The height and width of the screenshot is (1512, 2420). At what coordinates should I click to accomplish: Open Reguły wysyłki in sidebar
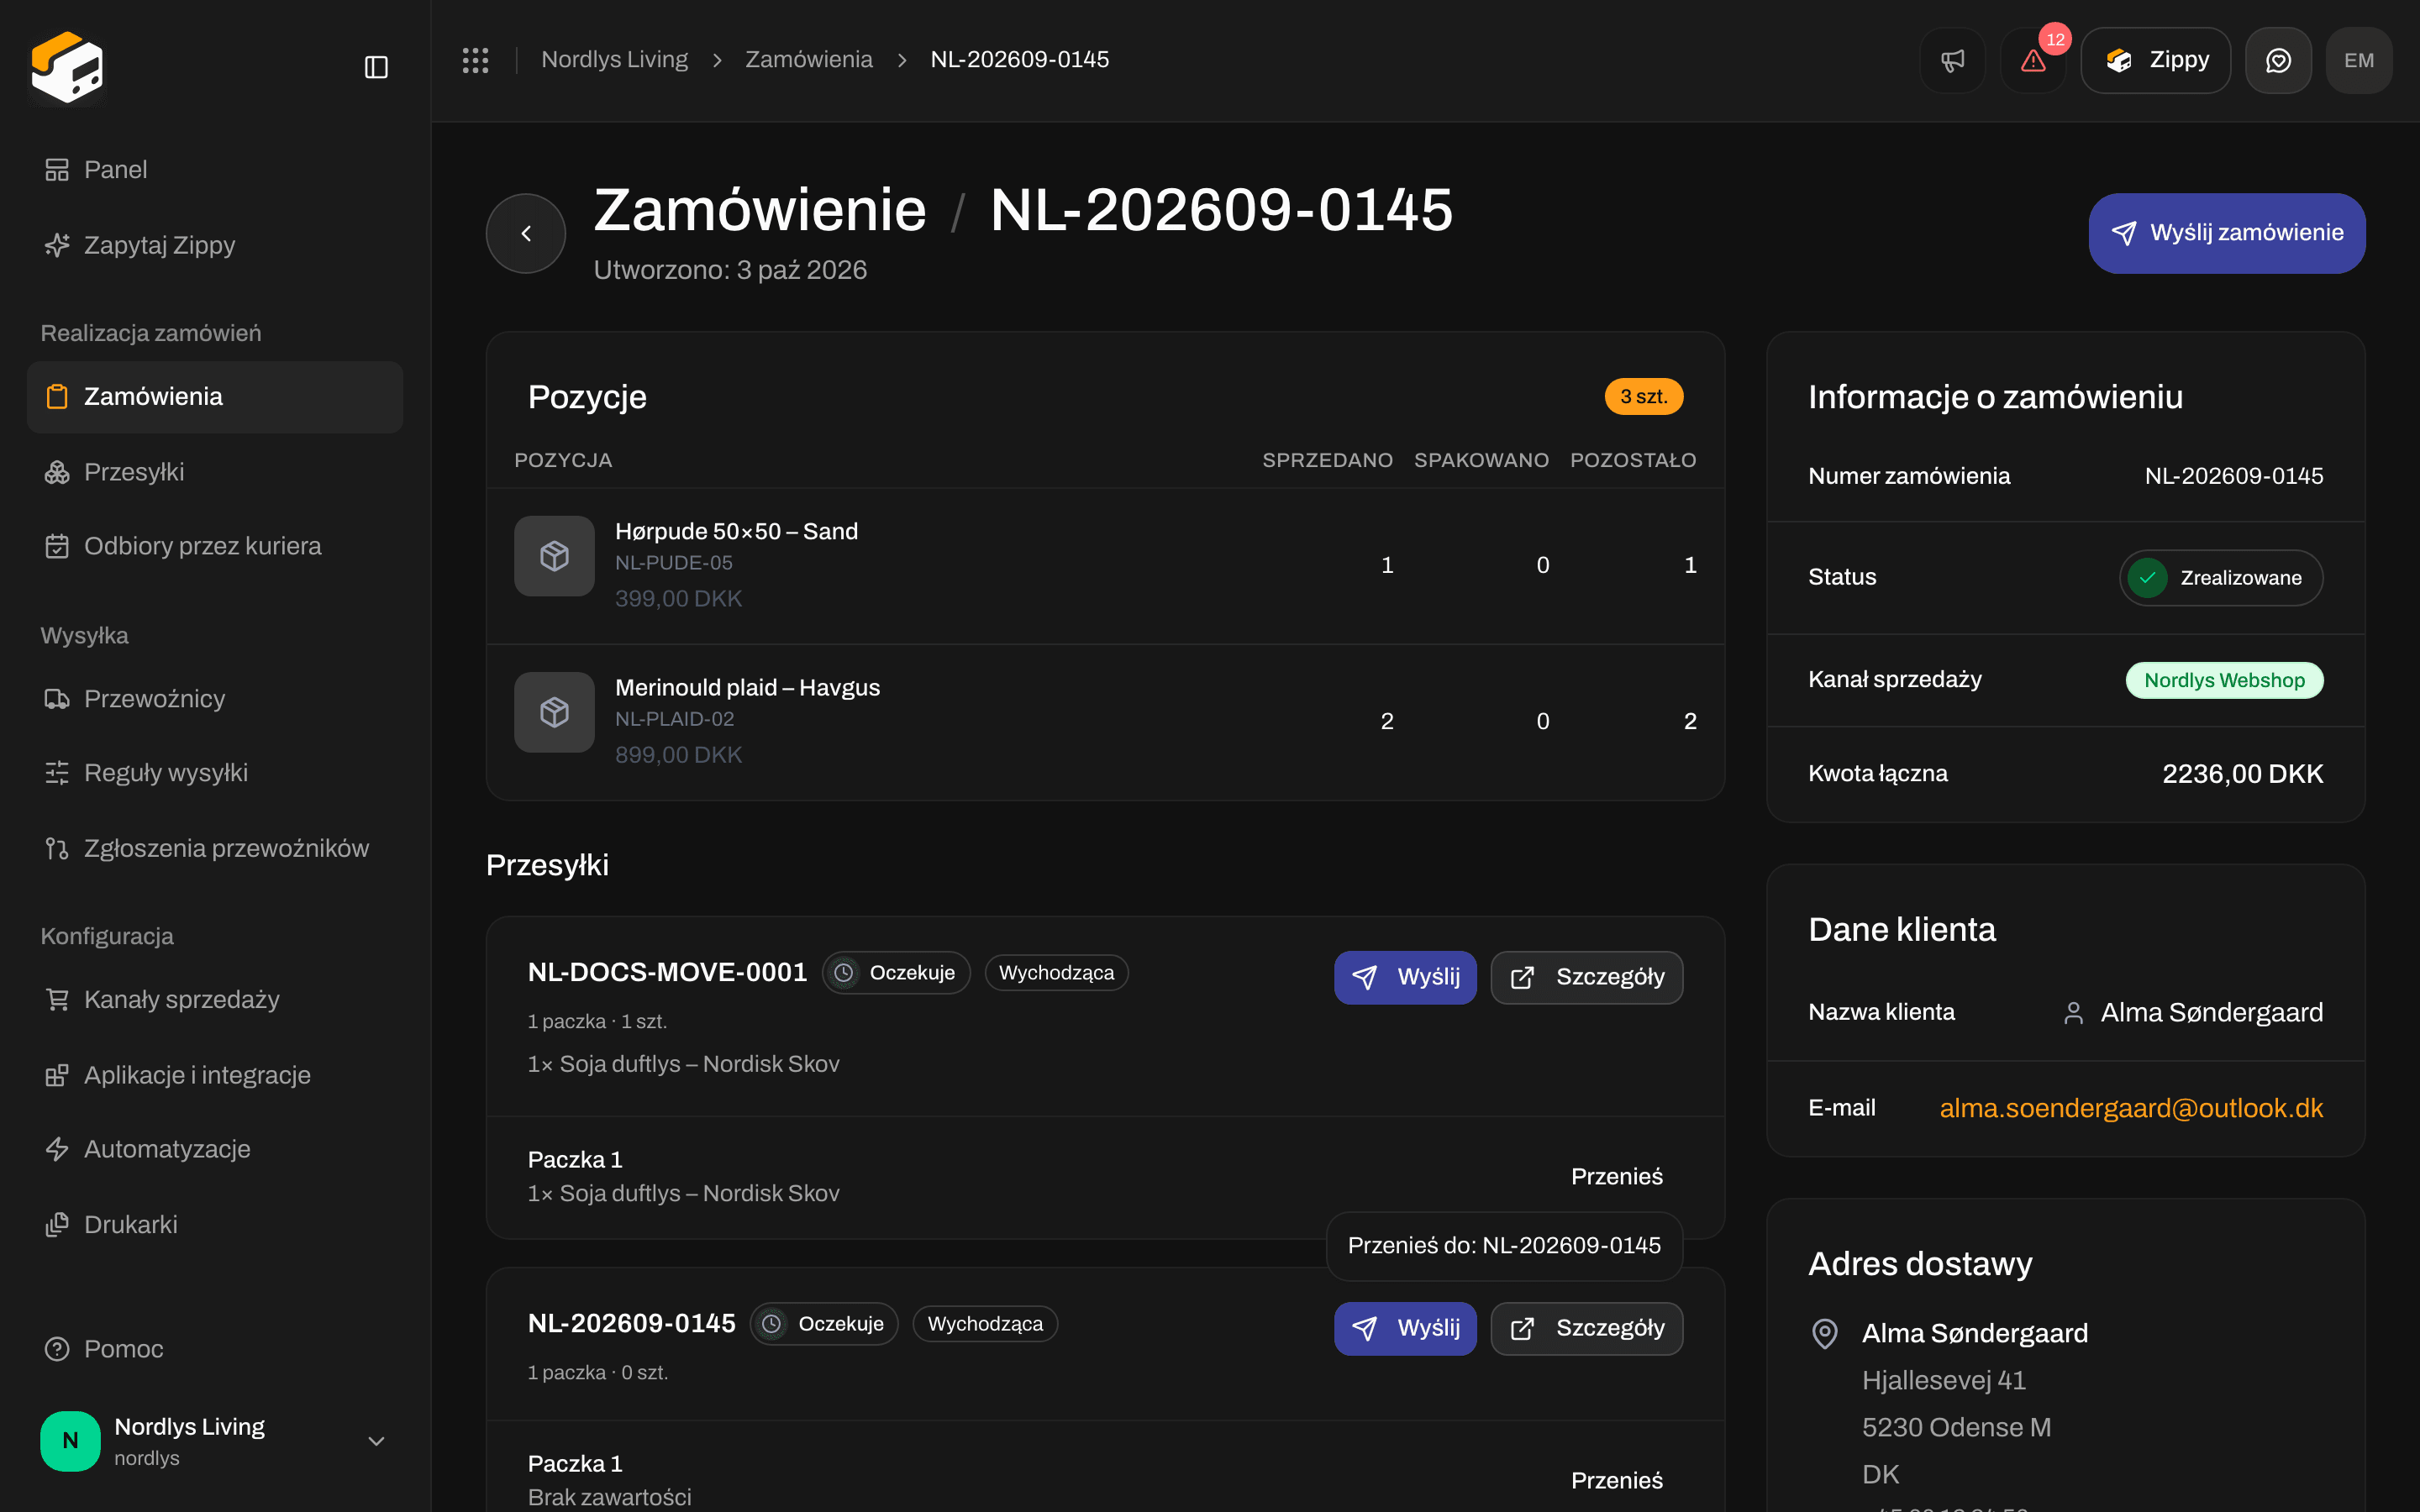215,773
